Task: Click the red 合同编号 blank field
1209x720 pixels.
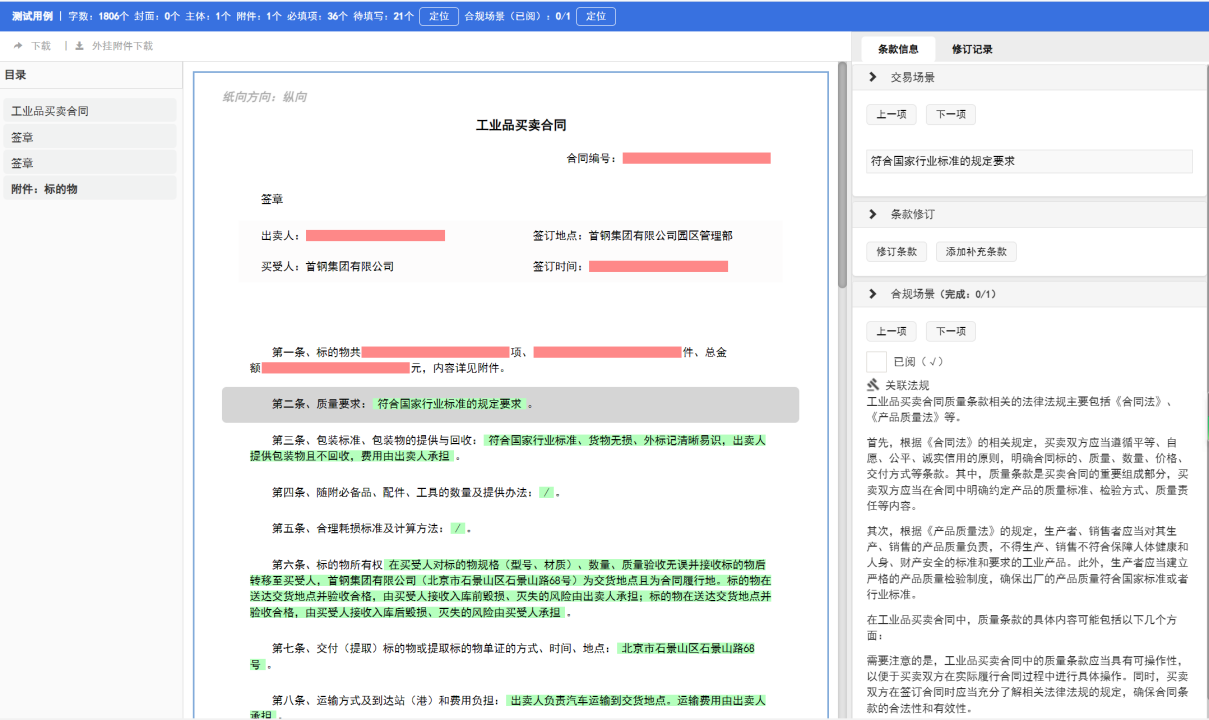Action: coord(696,158)
